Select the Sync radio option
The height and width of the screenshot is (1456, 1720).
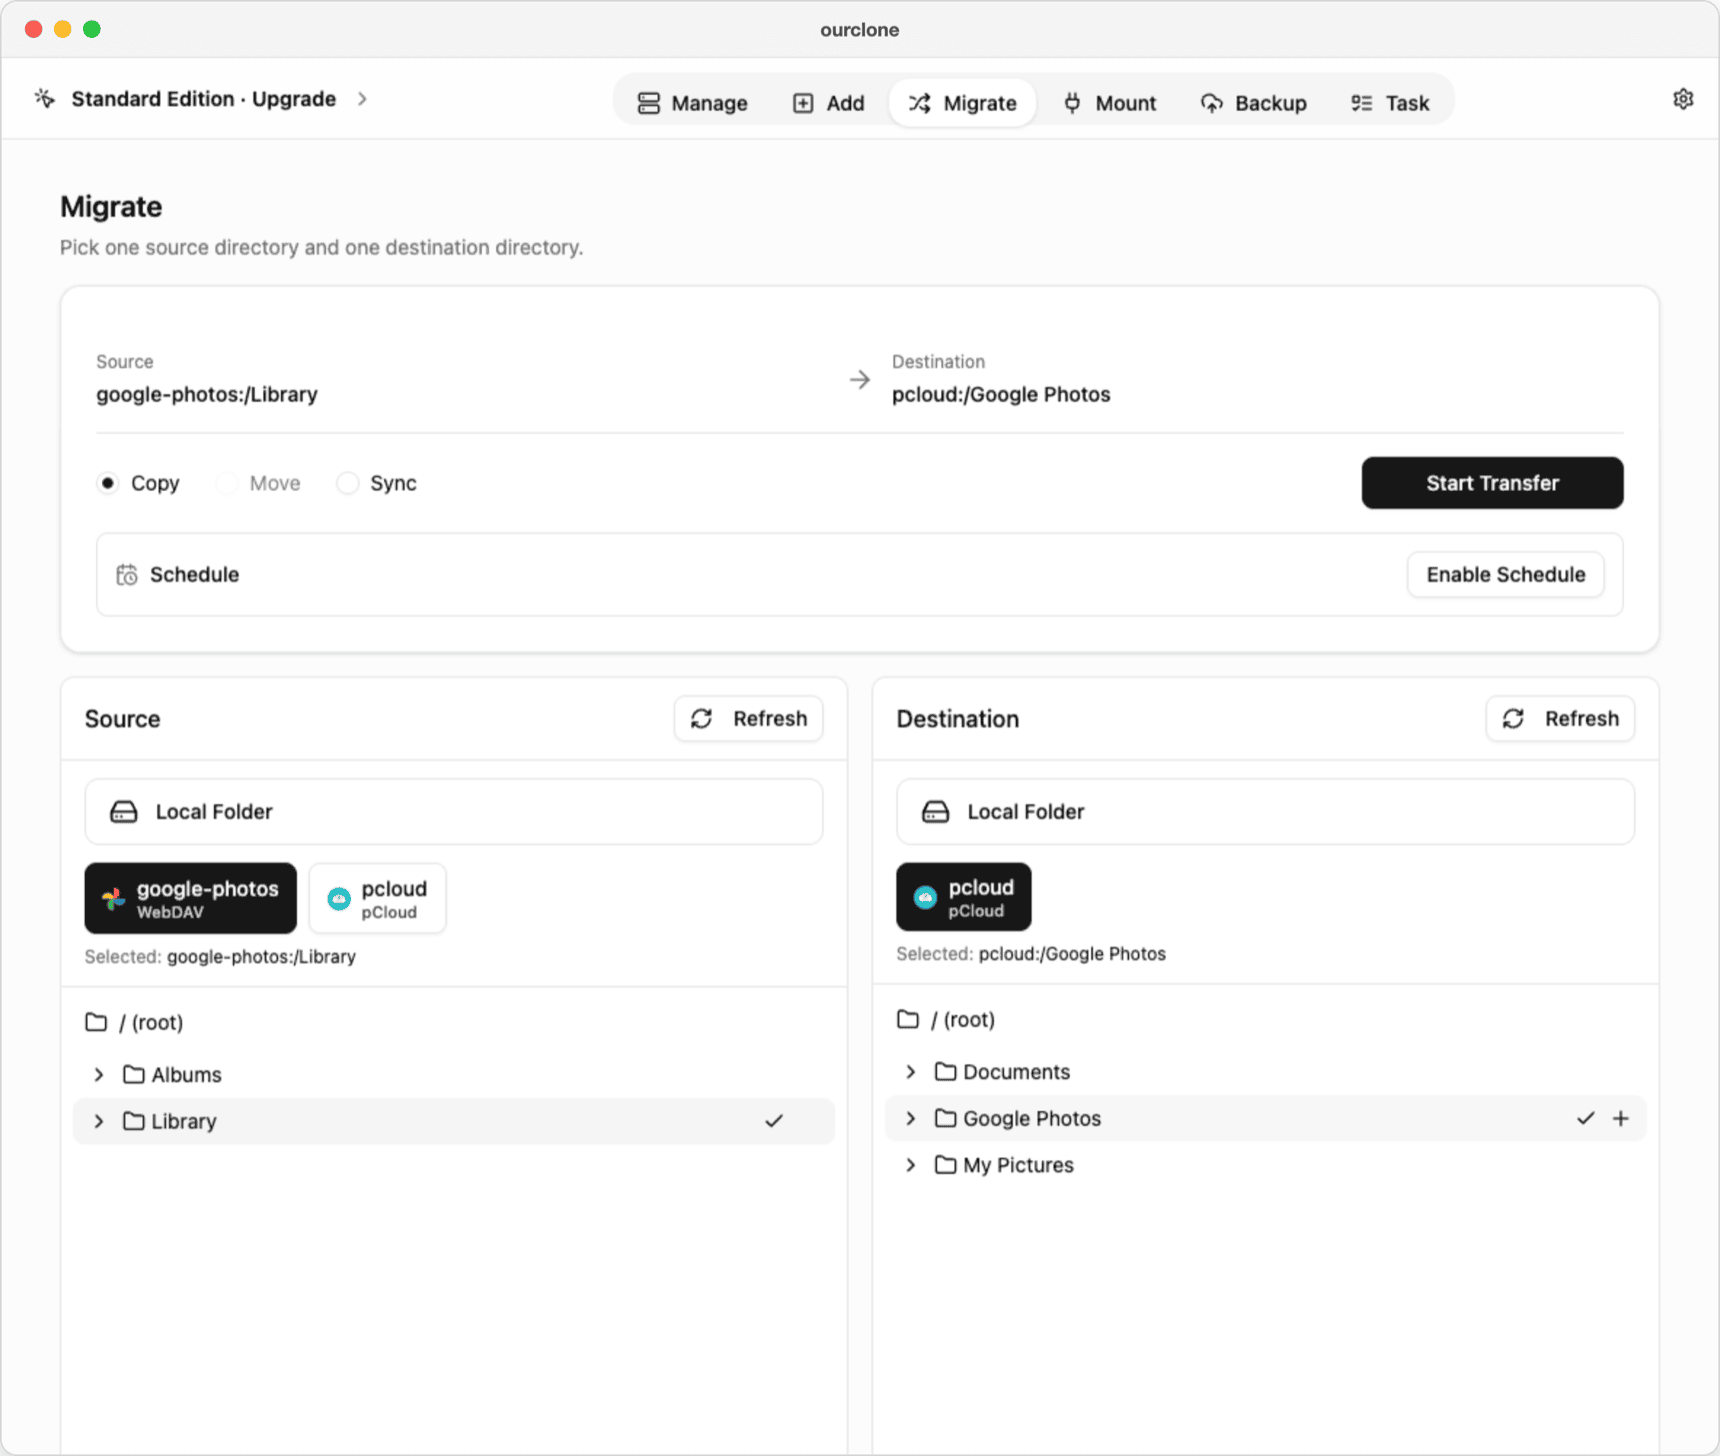coord(347,483)
